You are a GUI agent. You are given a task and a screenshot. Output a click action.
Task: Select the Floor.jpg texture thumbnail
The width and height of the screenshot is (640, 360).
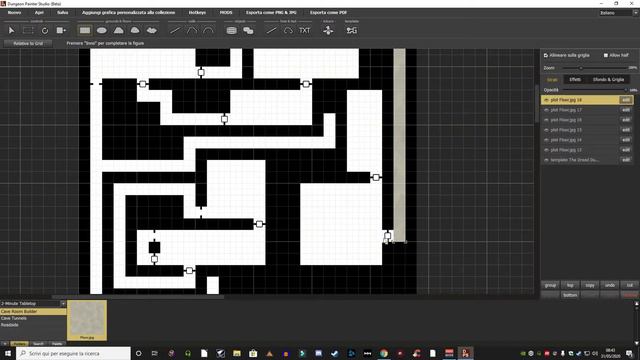[87, 320]
